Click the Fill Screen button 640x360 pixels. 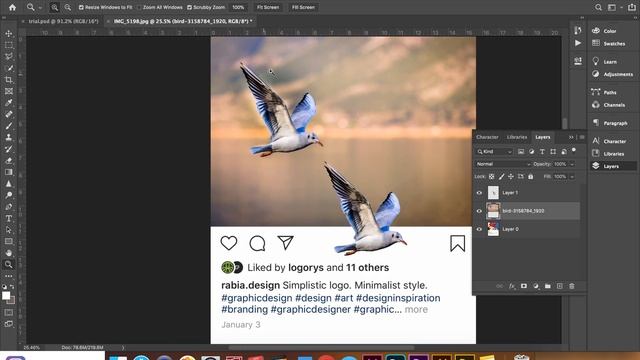303,7
